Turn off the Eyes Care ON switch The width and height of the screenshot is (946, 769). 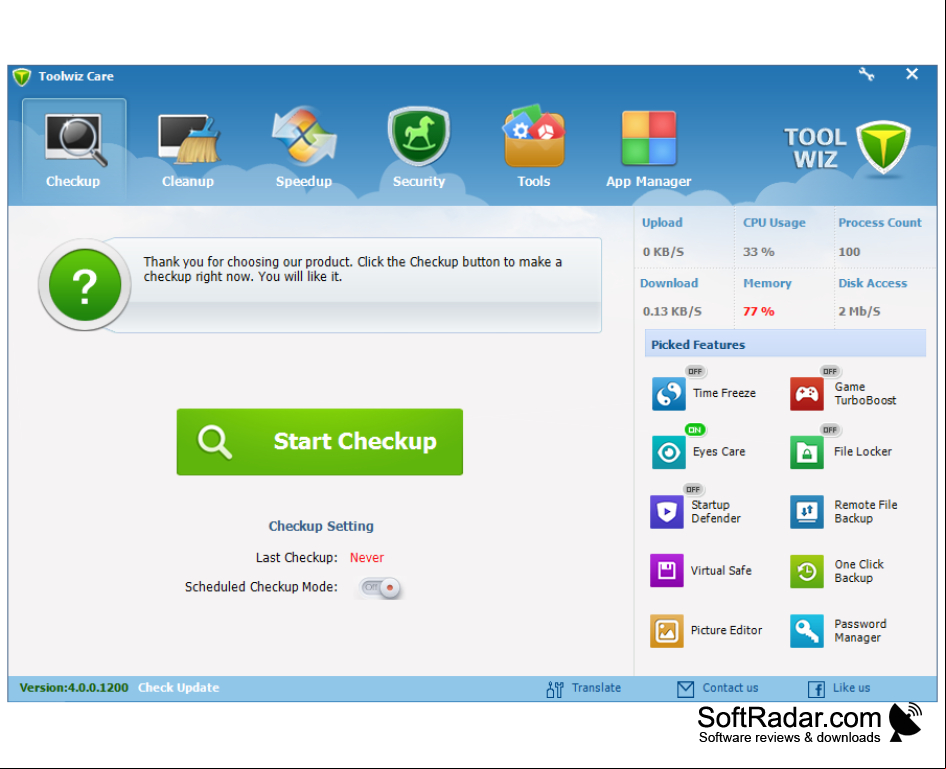[x=695, y=430]
